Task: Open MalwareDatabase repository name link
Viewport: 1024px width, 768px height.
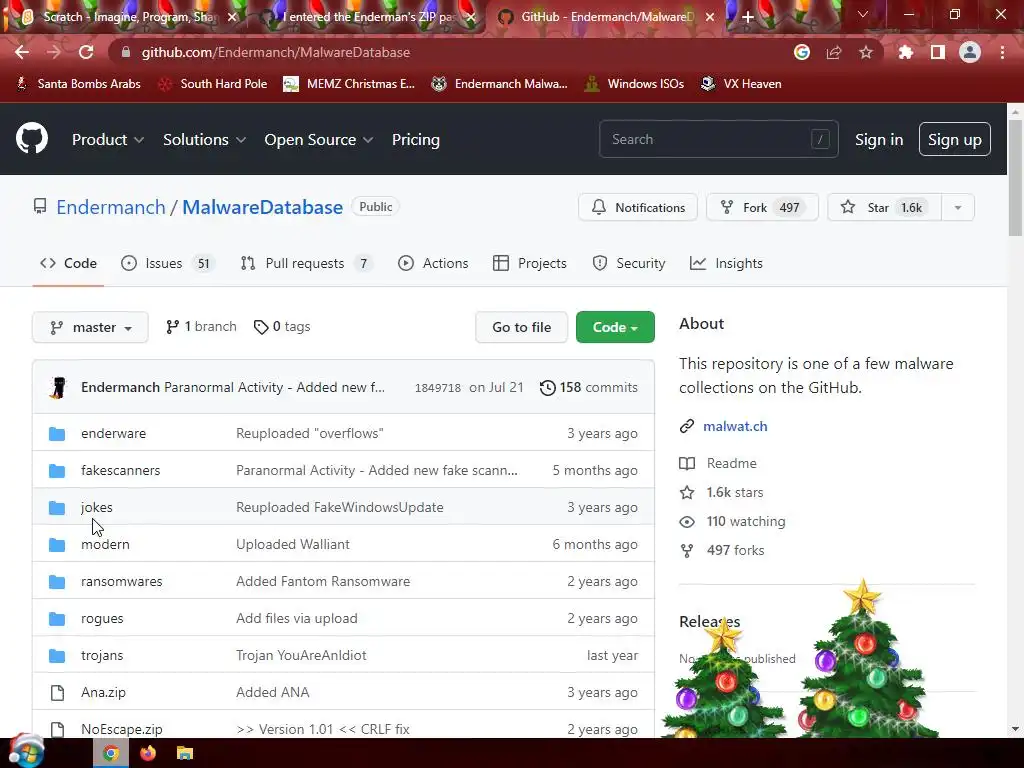Action: (x=263, y=207)
